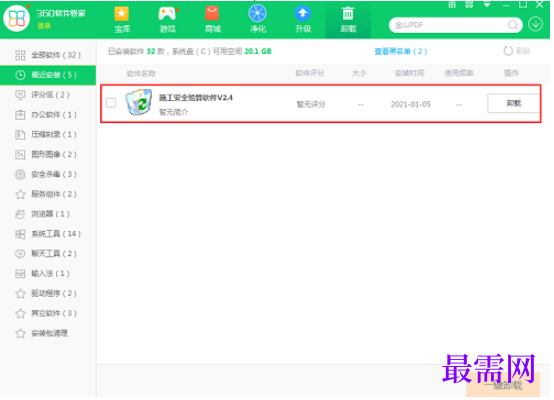This screenshot has height=400, width=554.
Task: Sort by 软件评分 column header
Action: click(310, 73)
